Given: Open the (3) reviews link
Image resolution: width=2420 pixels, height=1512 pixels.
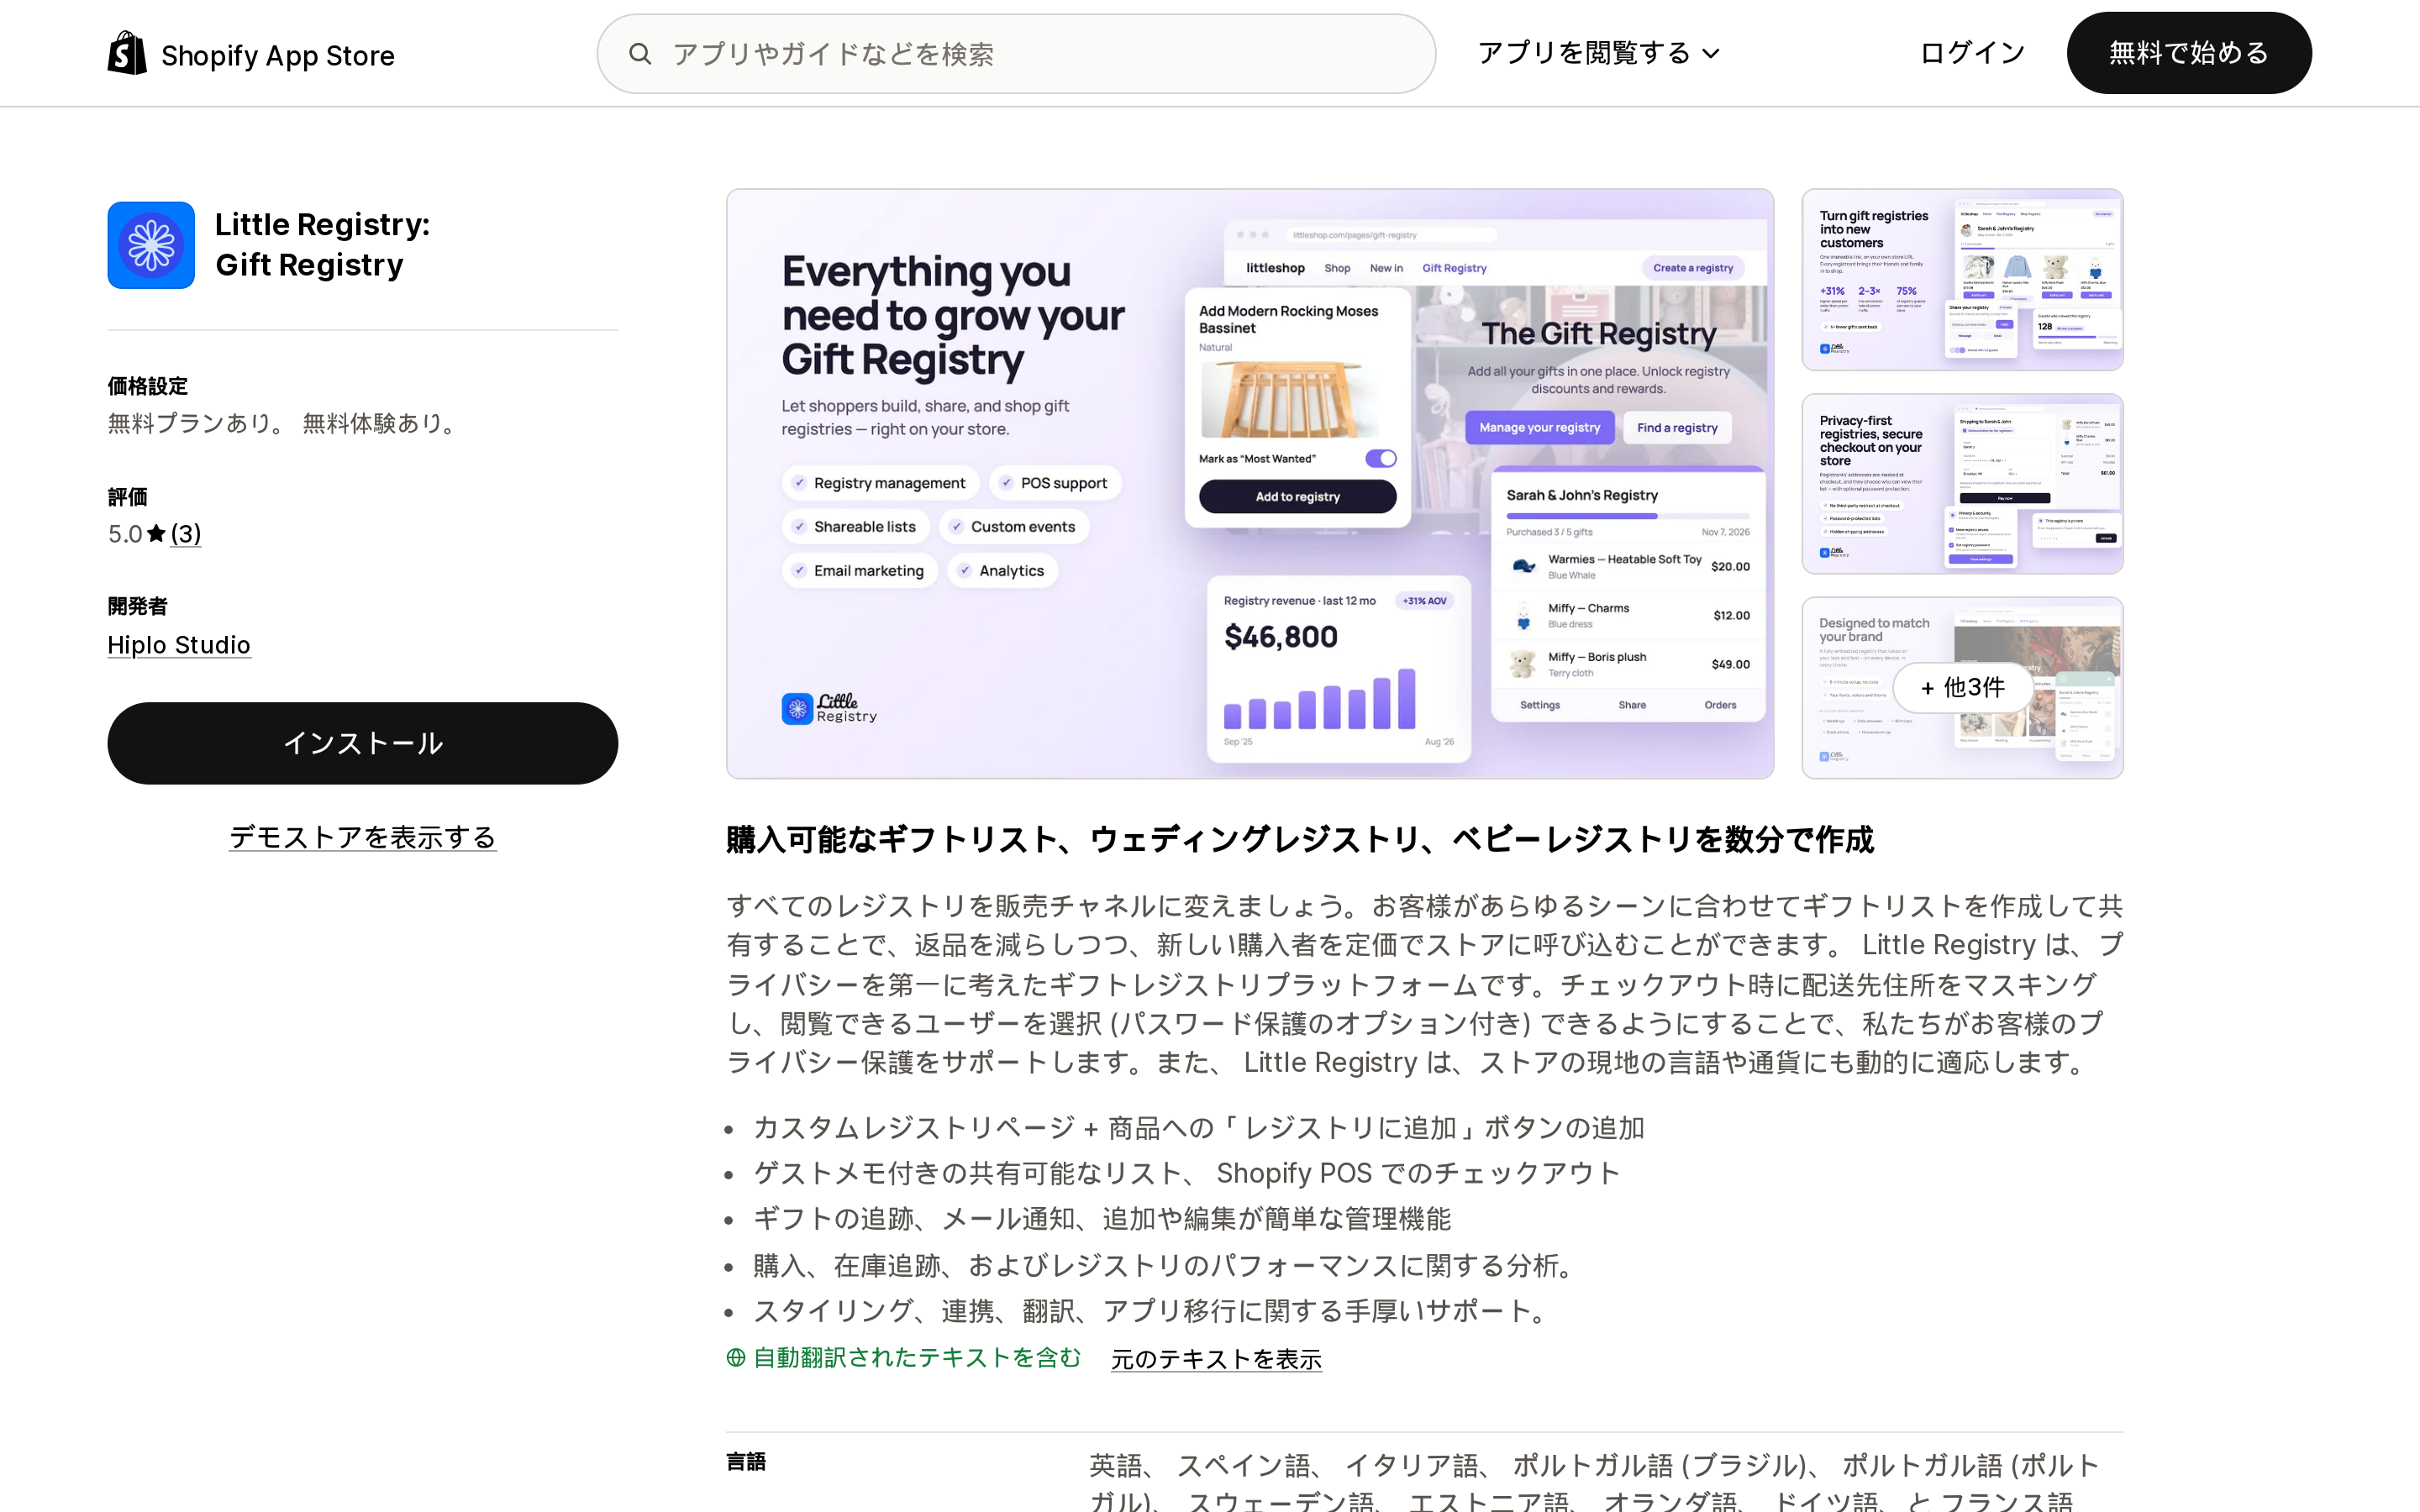Looking at the screenshot, I should tap(185, 534).
